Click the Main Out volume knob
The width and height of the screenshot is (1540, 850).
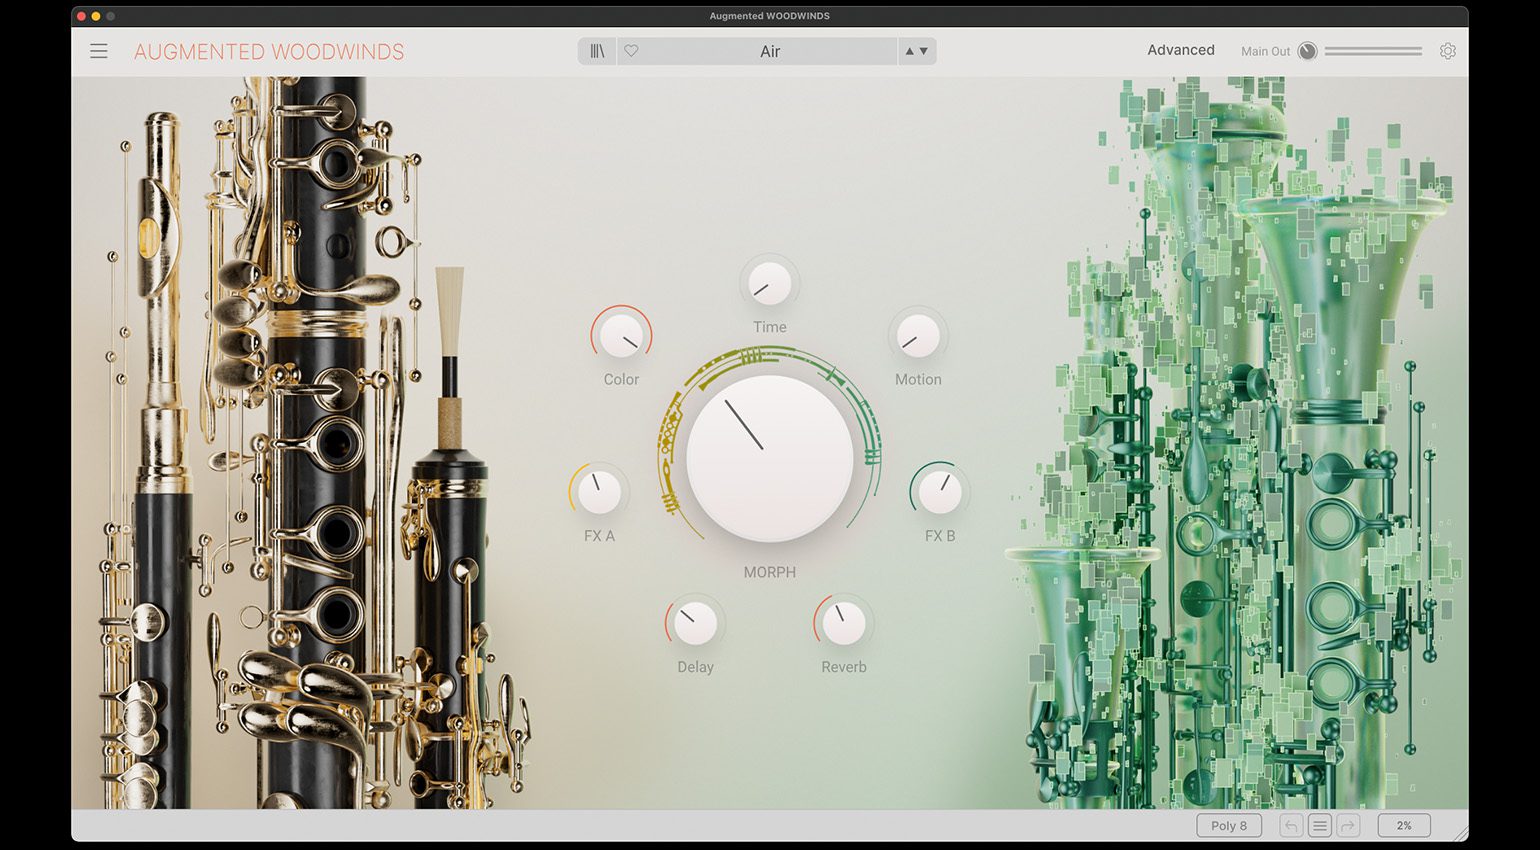1307,51
